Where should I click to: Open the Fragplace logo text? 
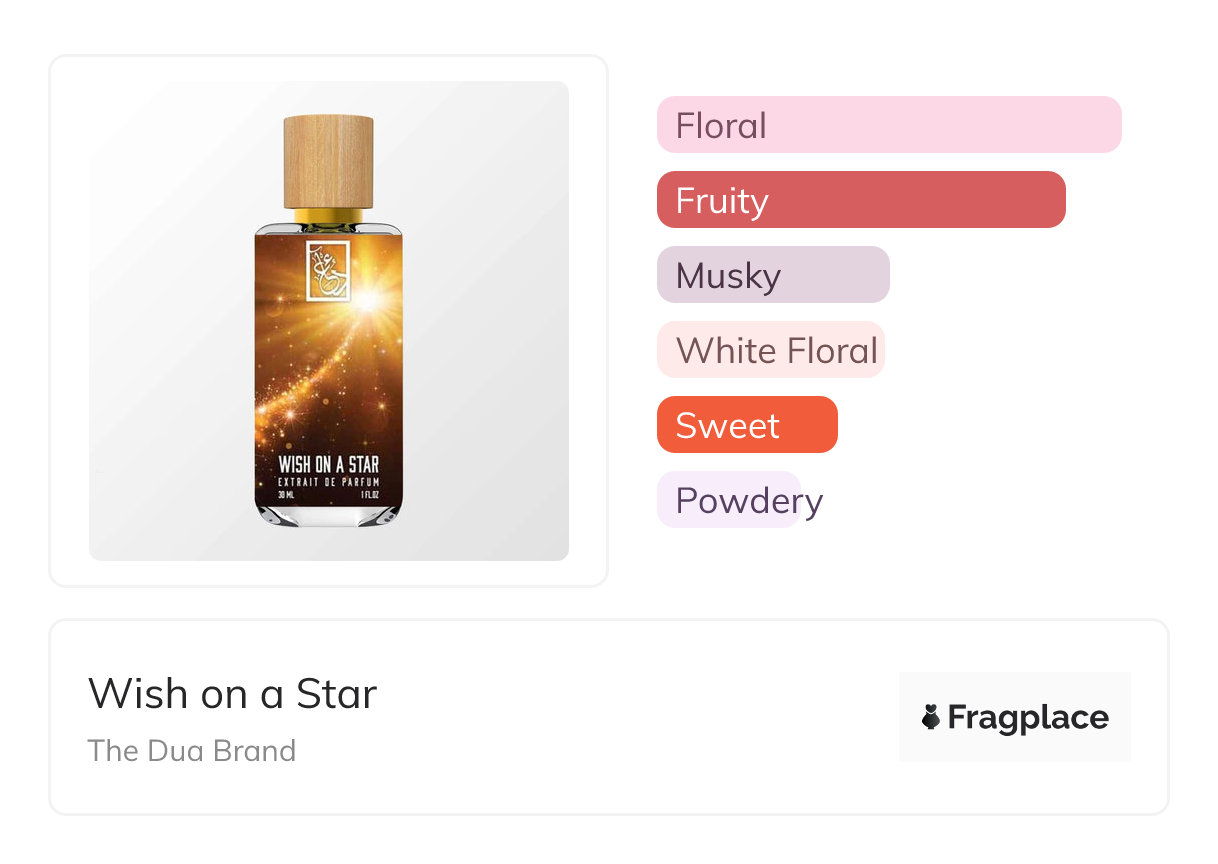[x=1027, y=718]
